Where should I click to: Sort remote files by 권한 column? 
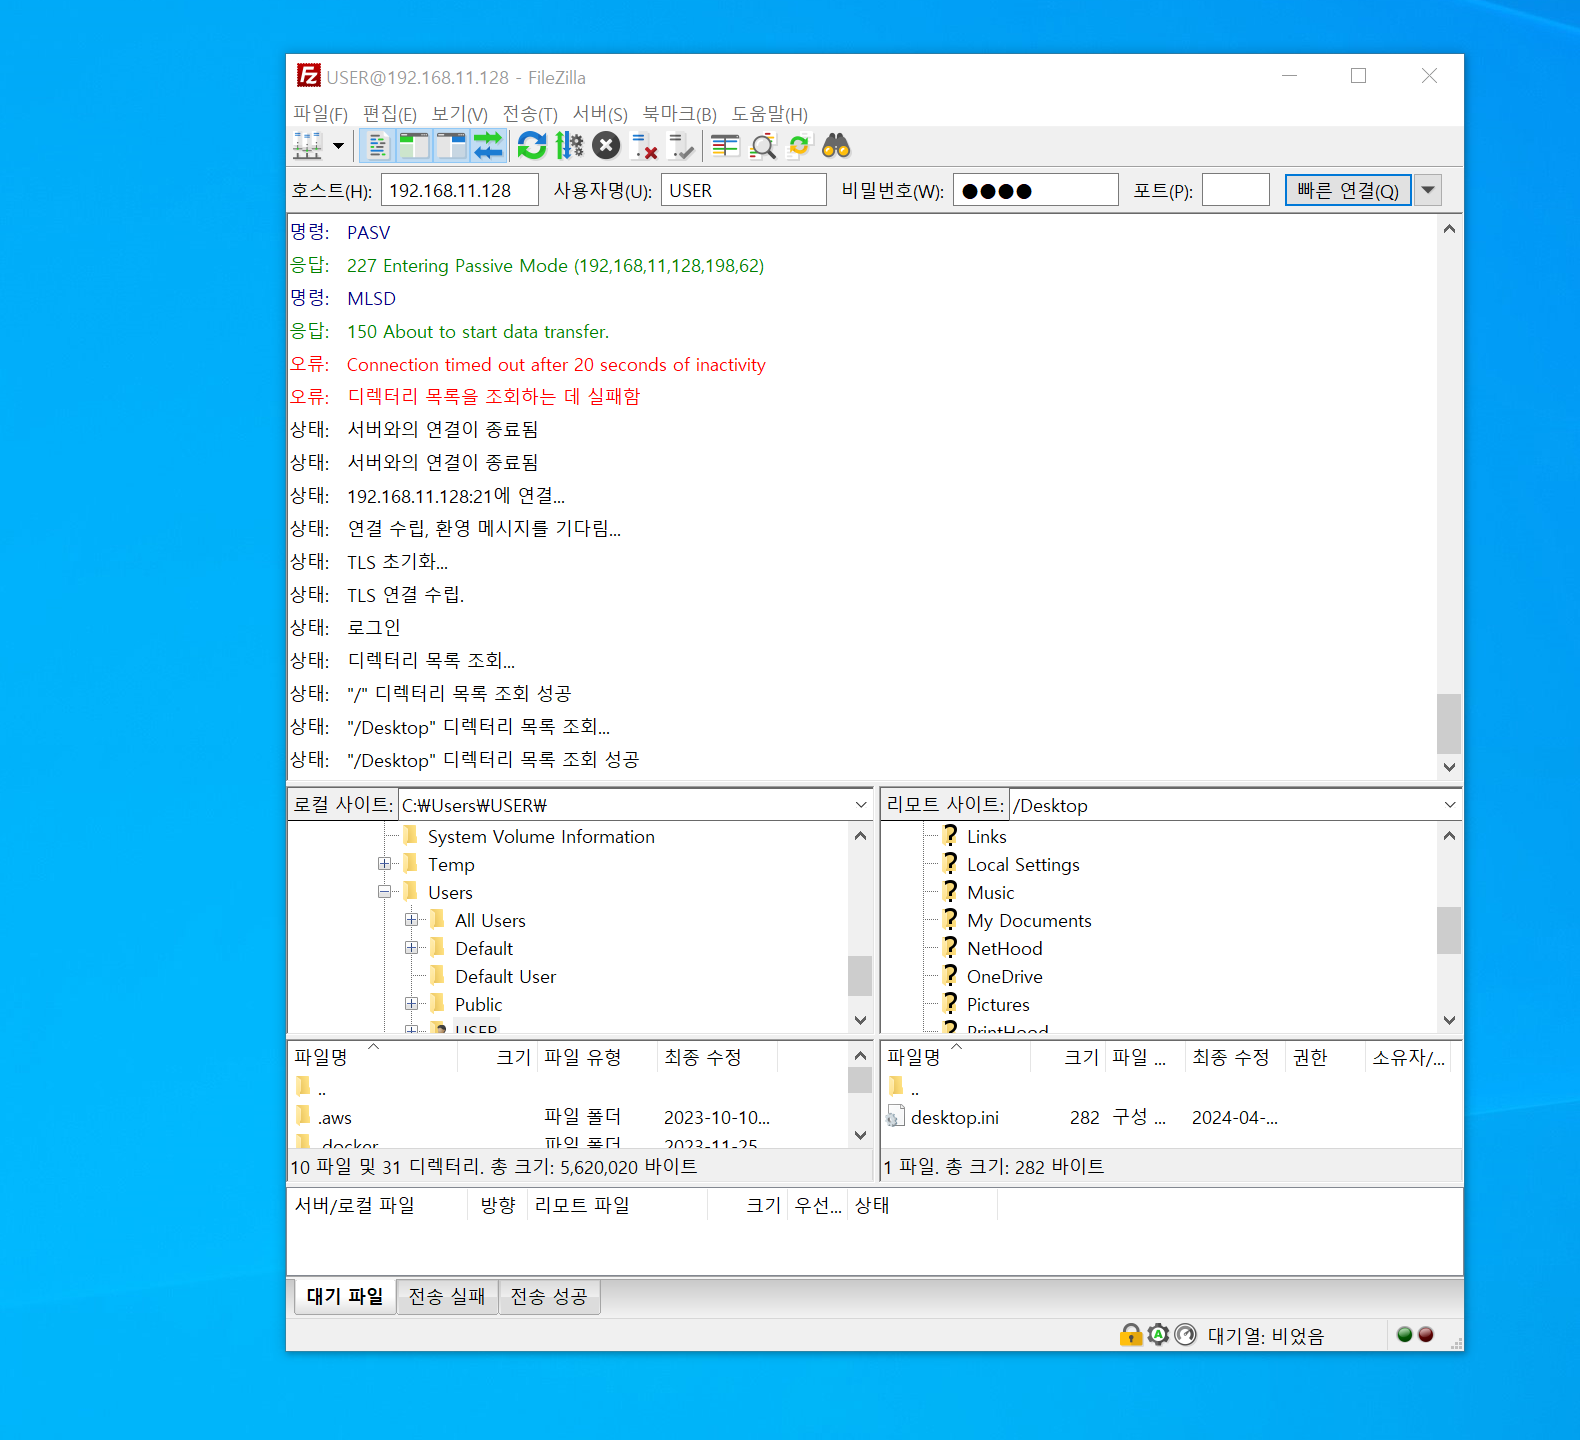click(x=1325, y=1057)
